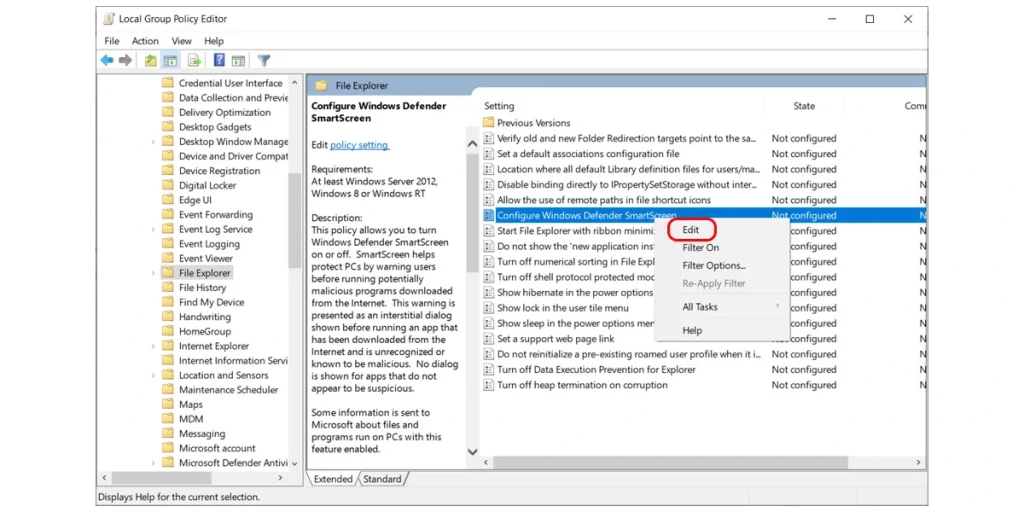Click the Previous Versions folder icon
This screenshot has height=512, width=1024.
488,123
